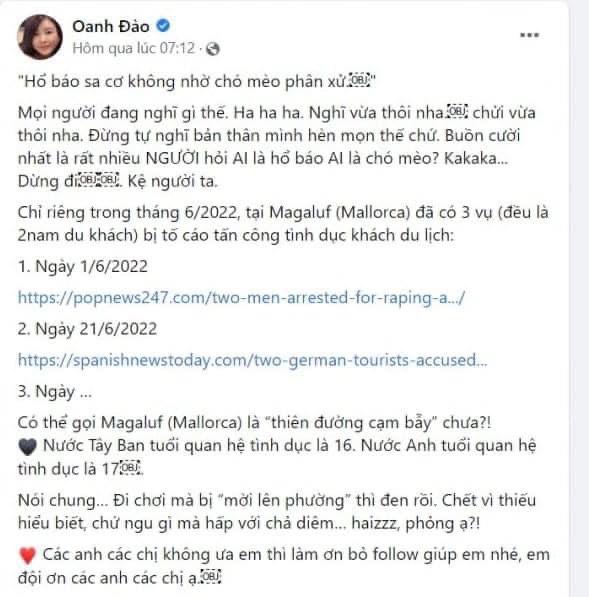Open the popnews247.com article link
Screen dimensions: 589x597
pos(241,298)
